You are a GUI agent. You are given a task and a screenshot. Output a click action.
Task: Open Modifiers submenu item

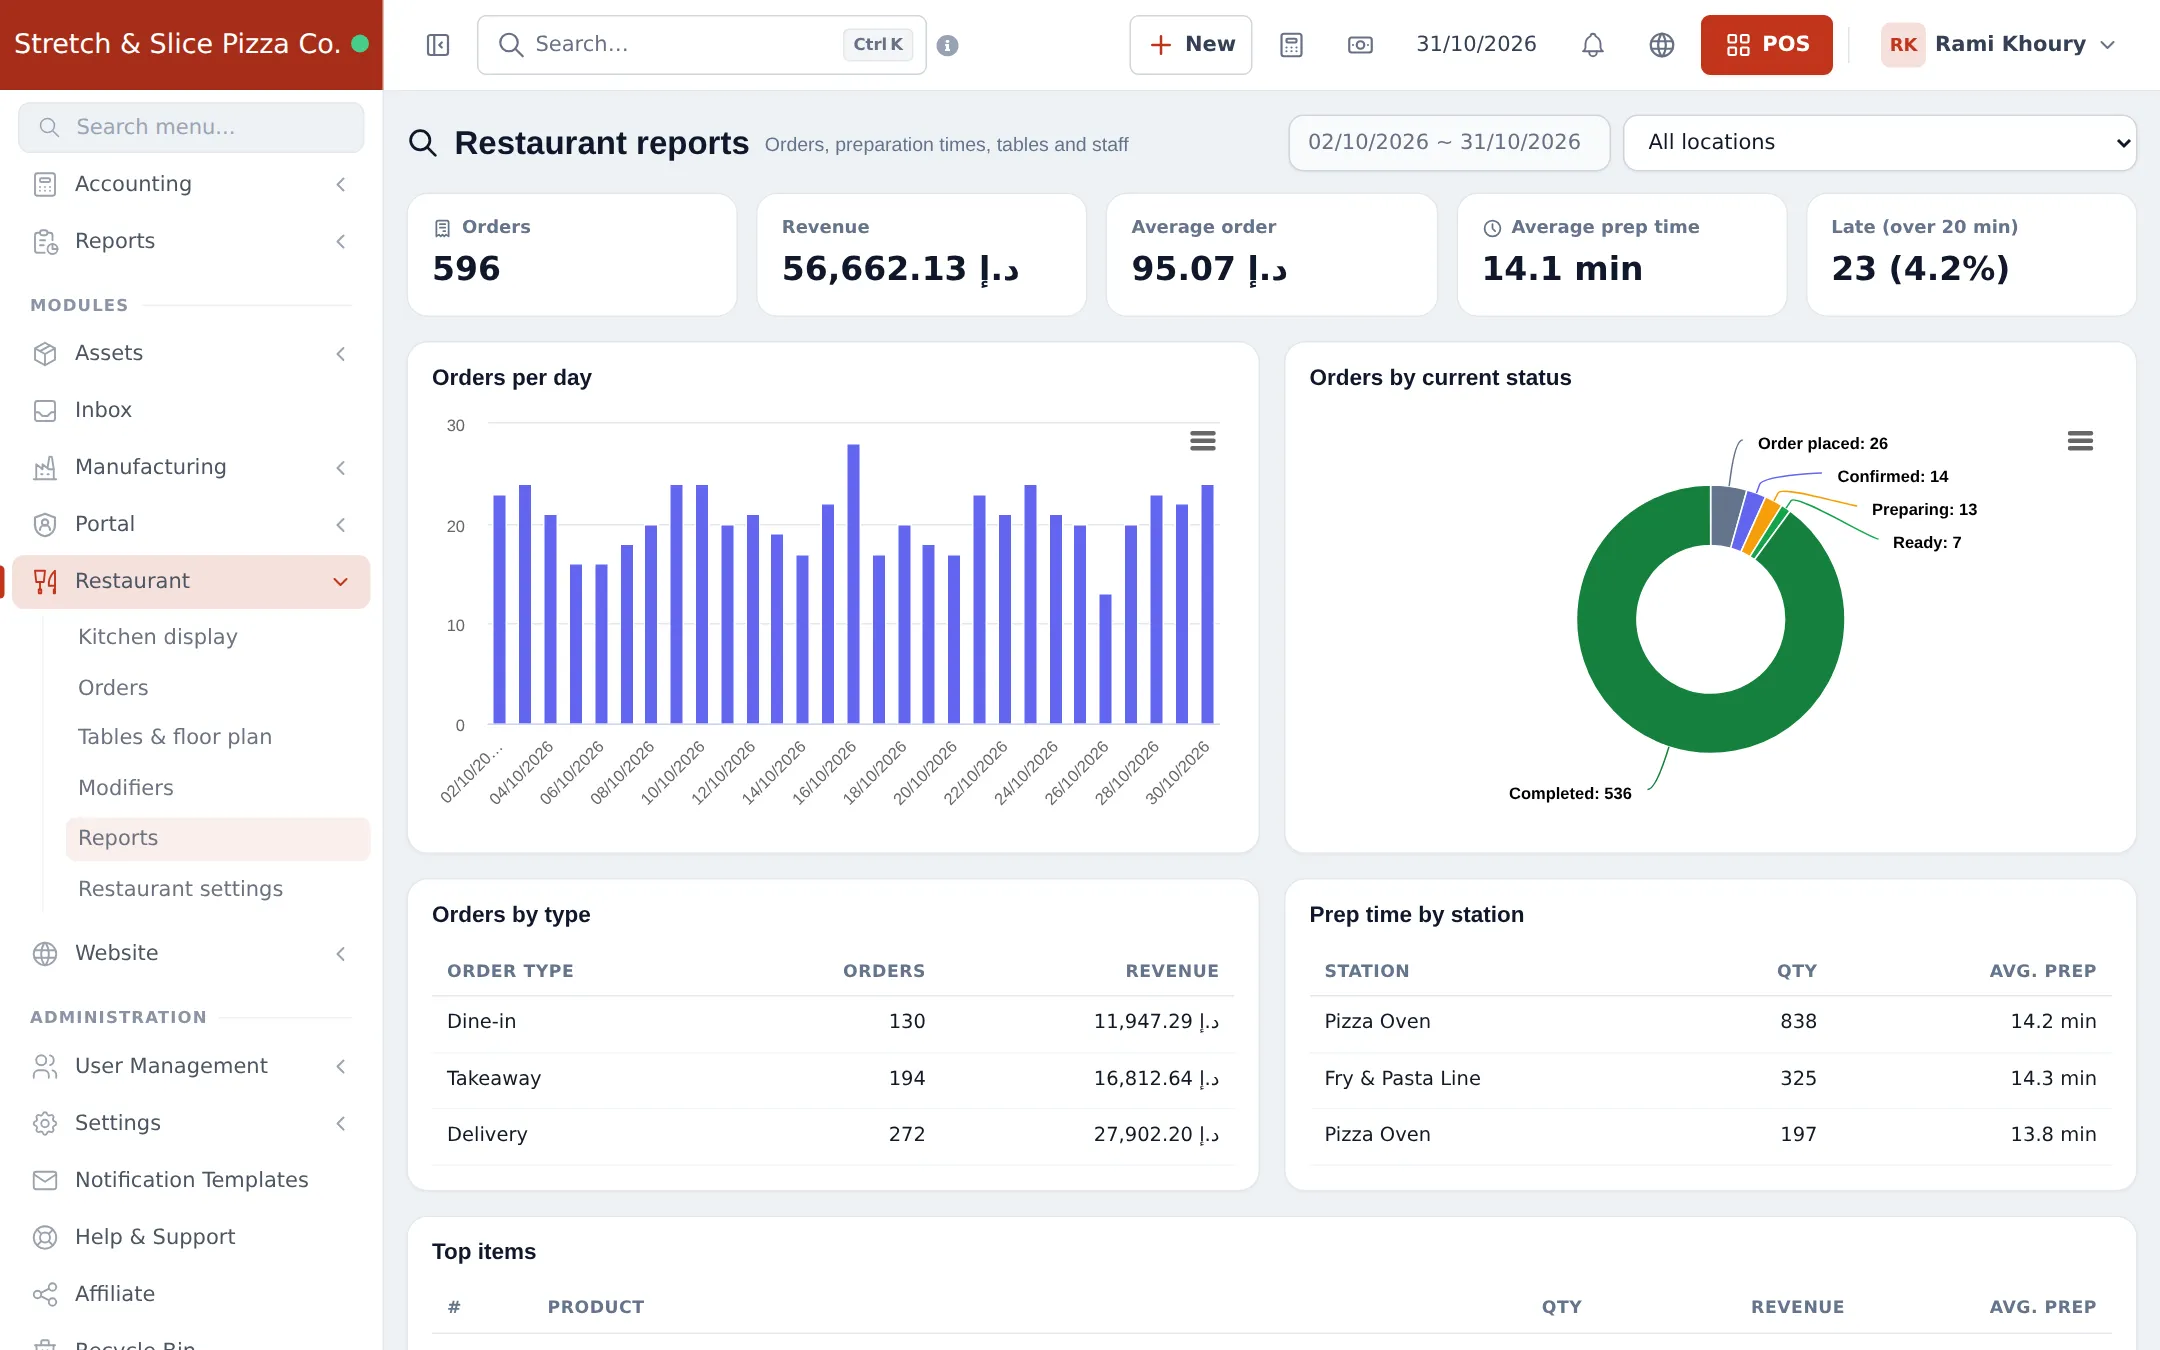point(126,788)
